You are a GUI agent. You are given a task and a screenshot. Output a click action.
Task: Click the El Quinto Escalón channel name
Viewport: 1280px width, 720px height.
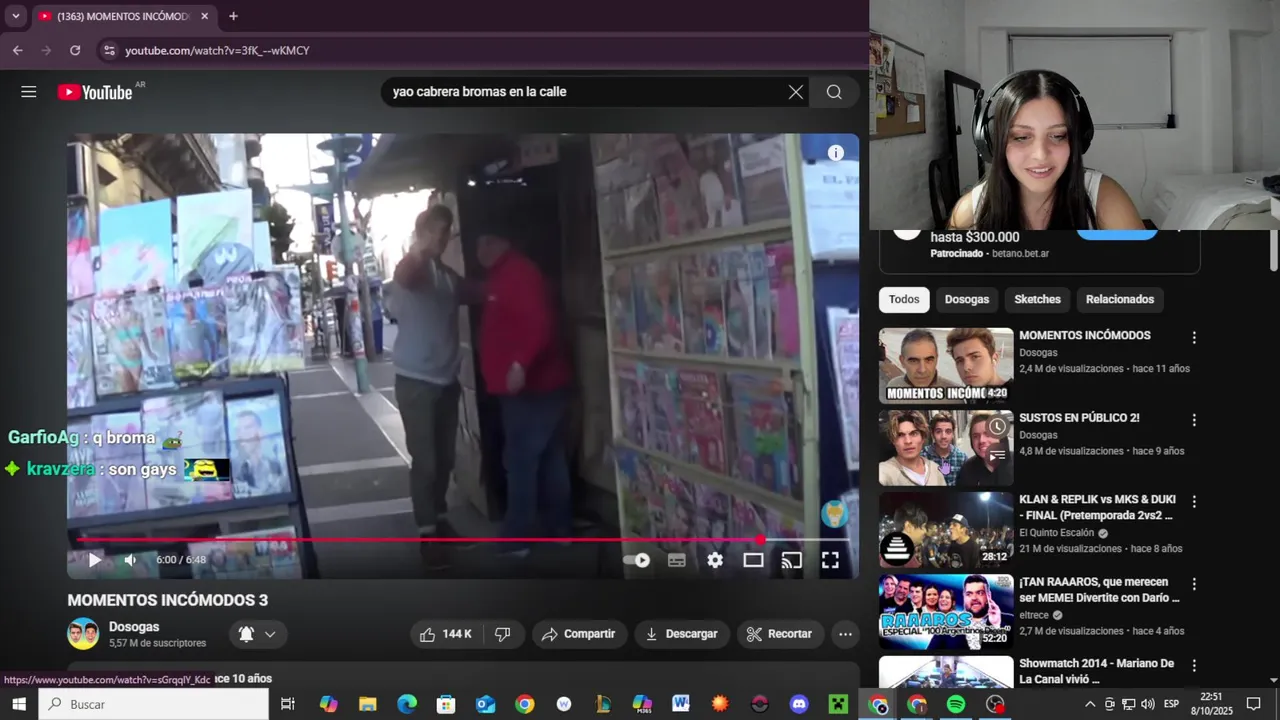click(x=1057, y=533)
